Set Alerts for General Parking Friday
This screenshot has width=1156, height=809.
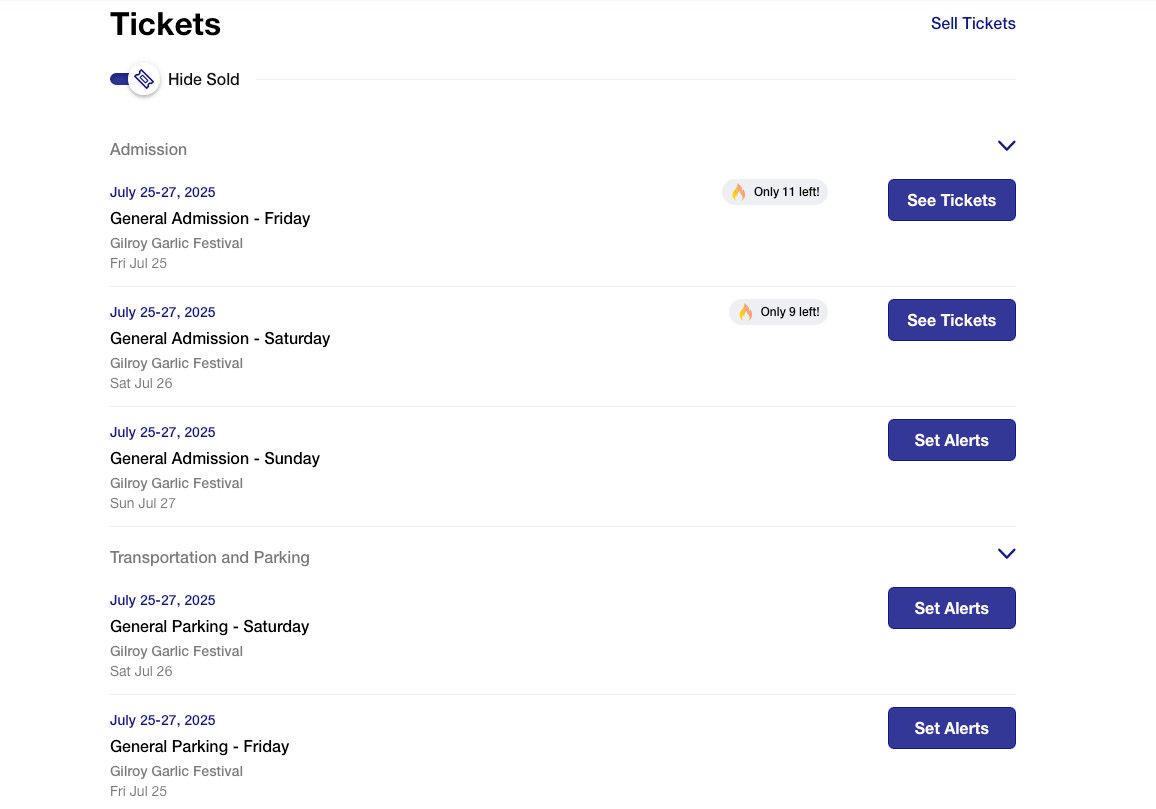(x=951, y=728)
